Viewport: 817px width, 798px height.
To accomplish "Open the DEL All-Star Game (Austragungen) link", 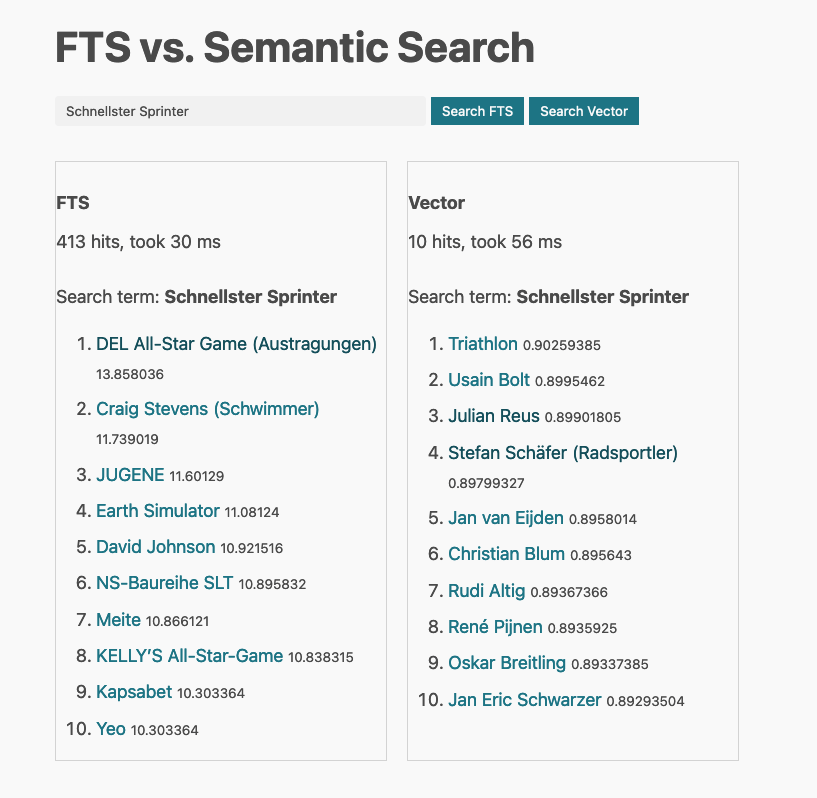I will pyautogui.click(x=236, y=344).
